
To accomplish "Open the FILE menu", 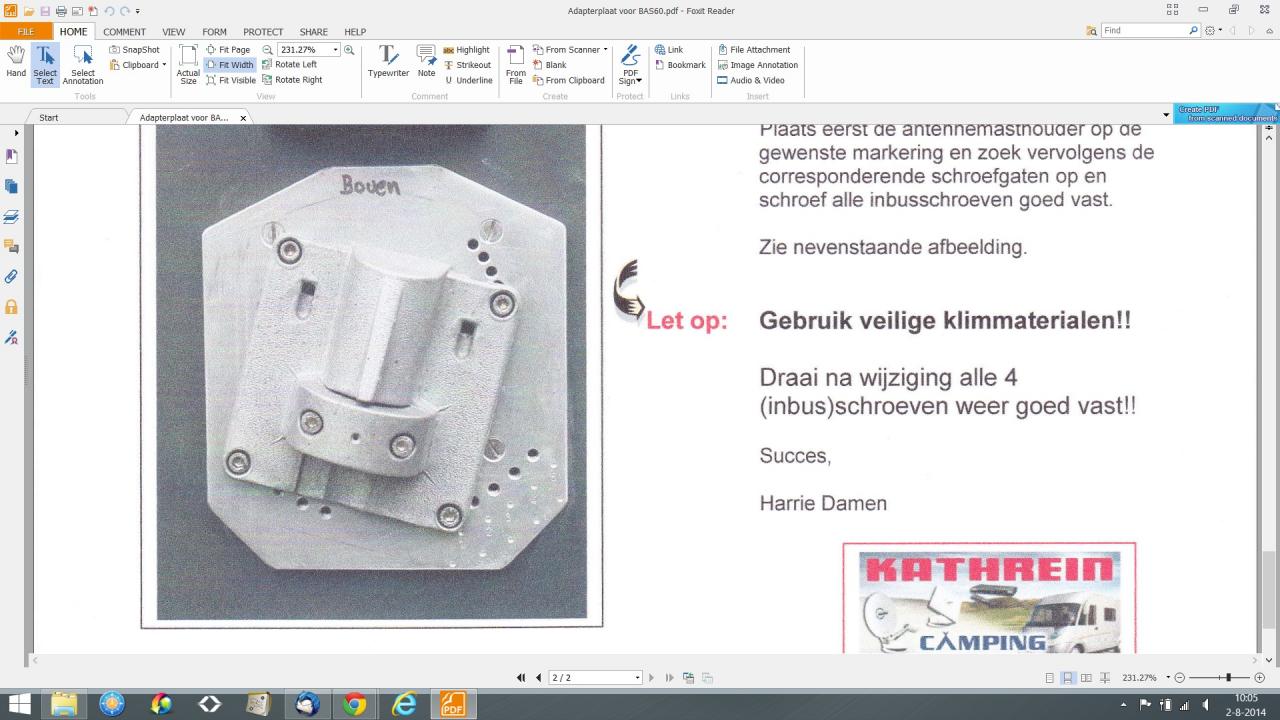I will [25, 31].
